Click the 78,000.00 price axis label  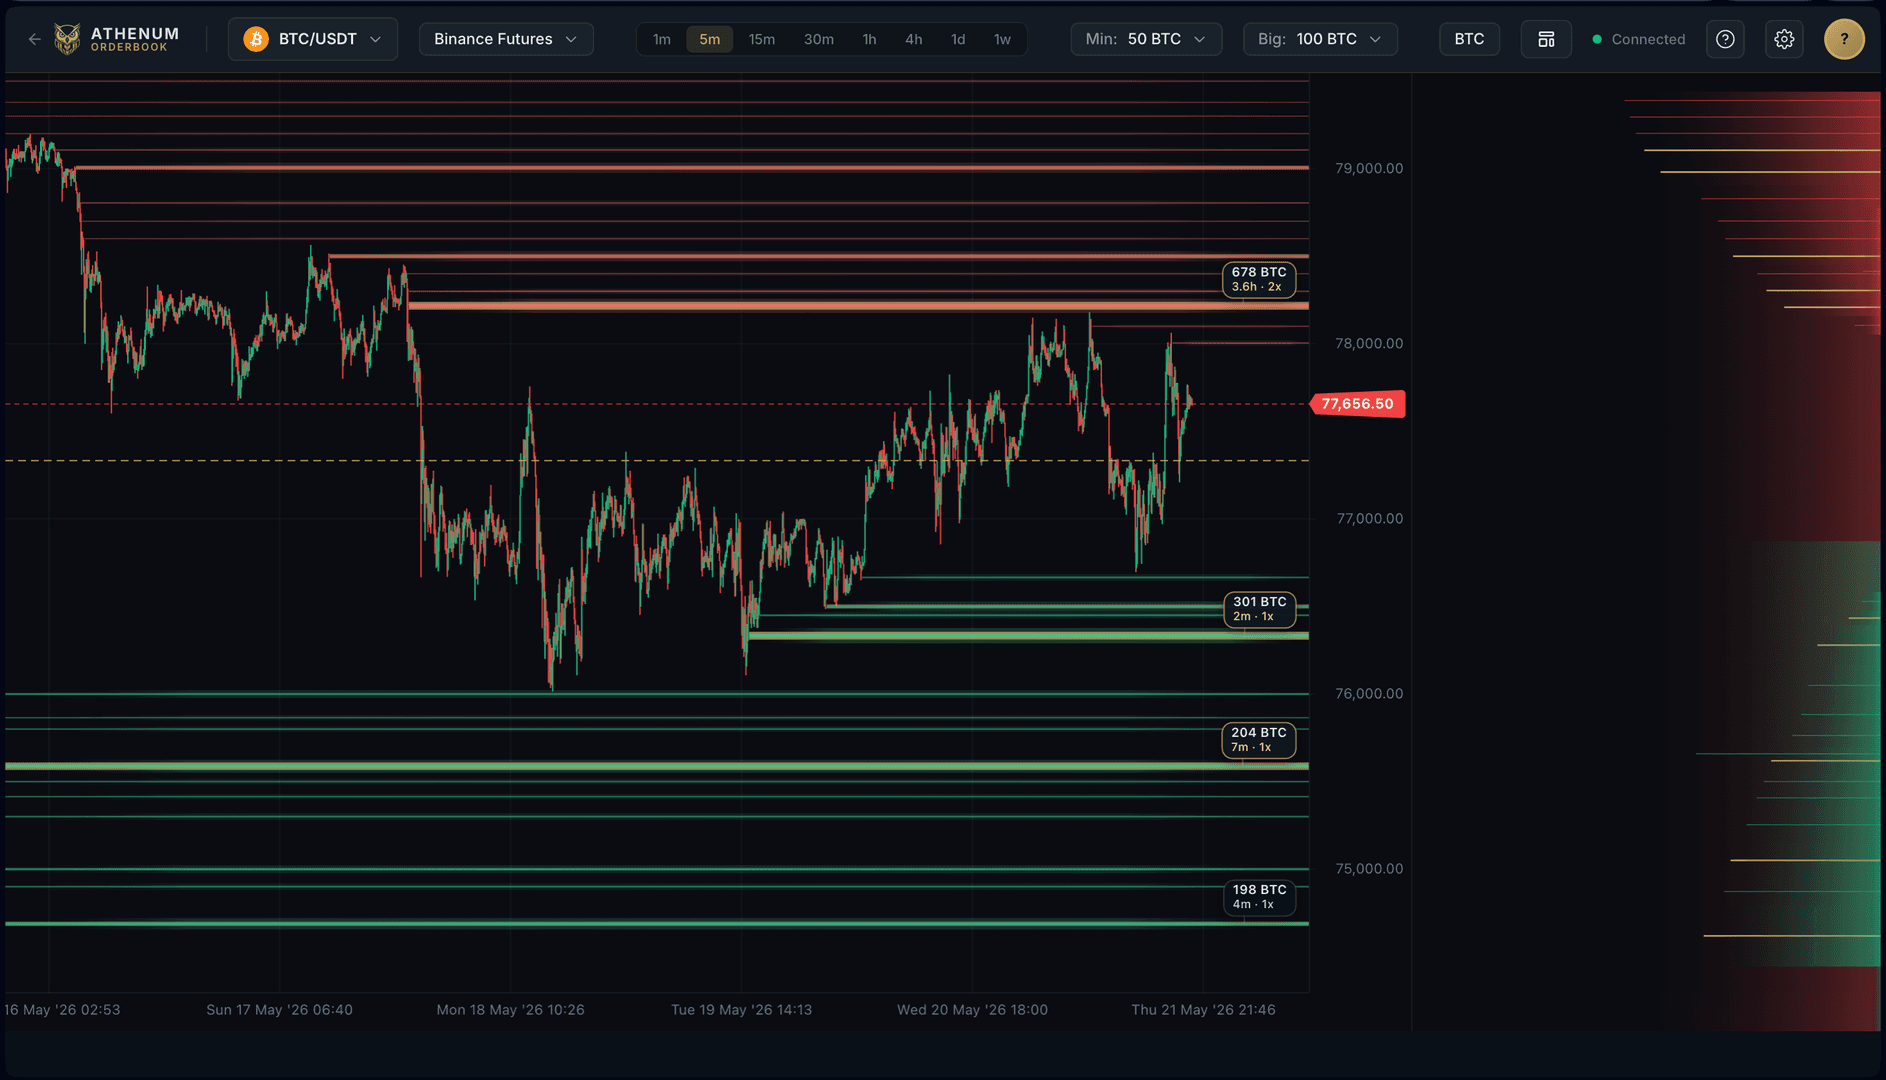click(1369, 343)
